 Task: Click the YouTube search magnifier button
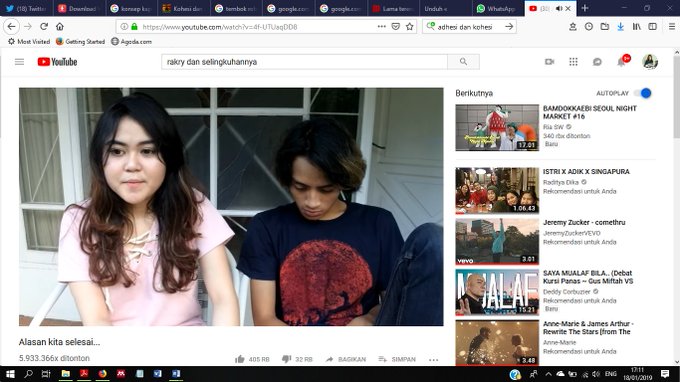(463, 62)
